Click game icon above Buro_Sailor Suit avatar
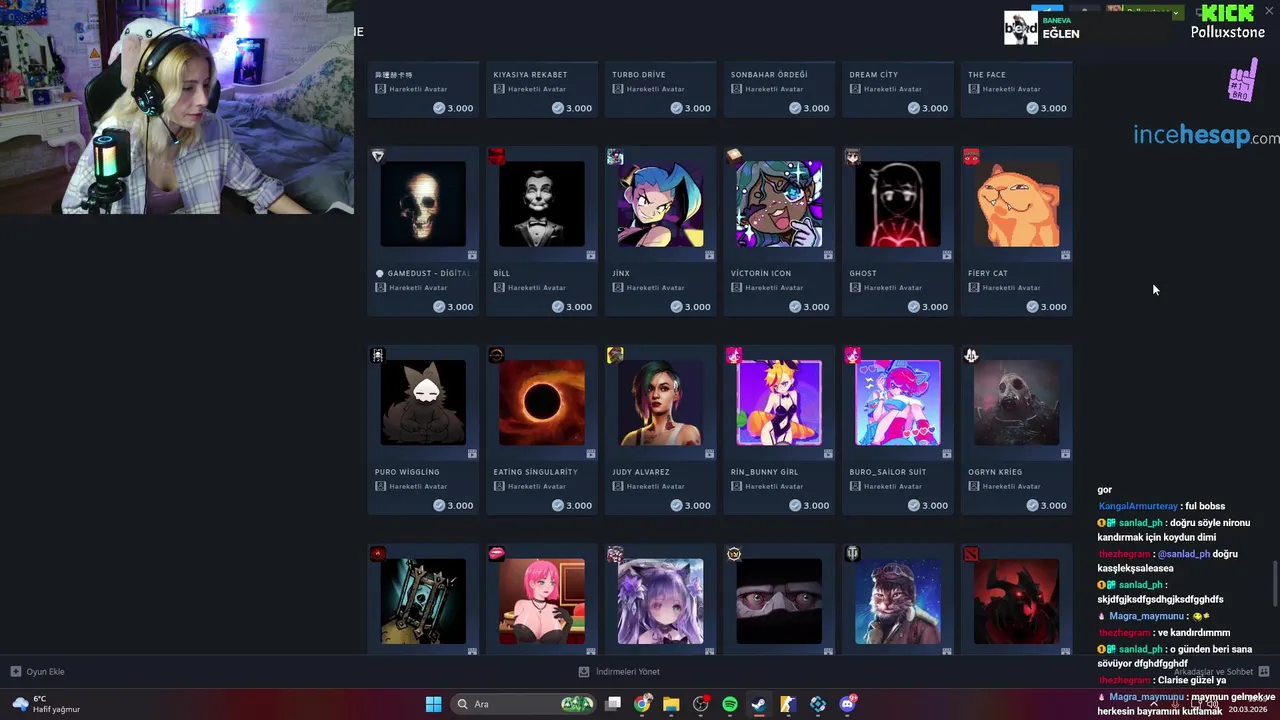This screenshot has width=1280, height=720. click(x=853, y=355)
